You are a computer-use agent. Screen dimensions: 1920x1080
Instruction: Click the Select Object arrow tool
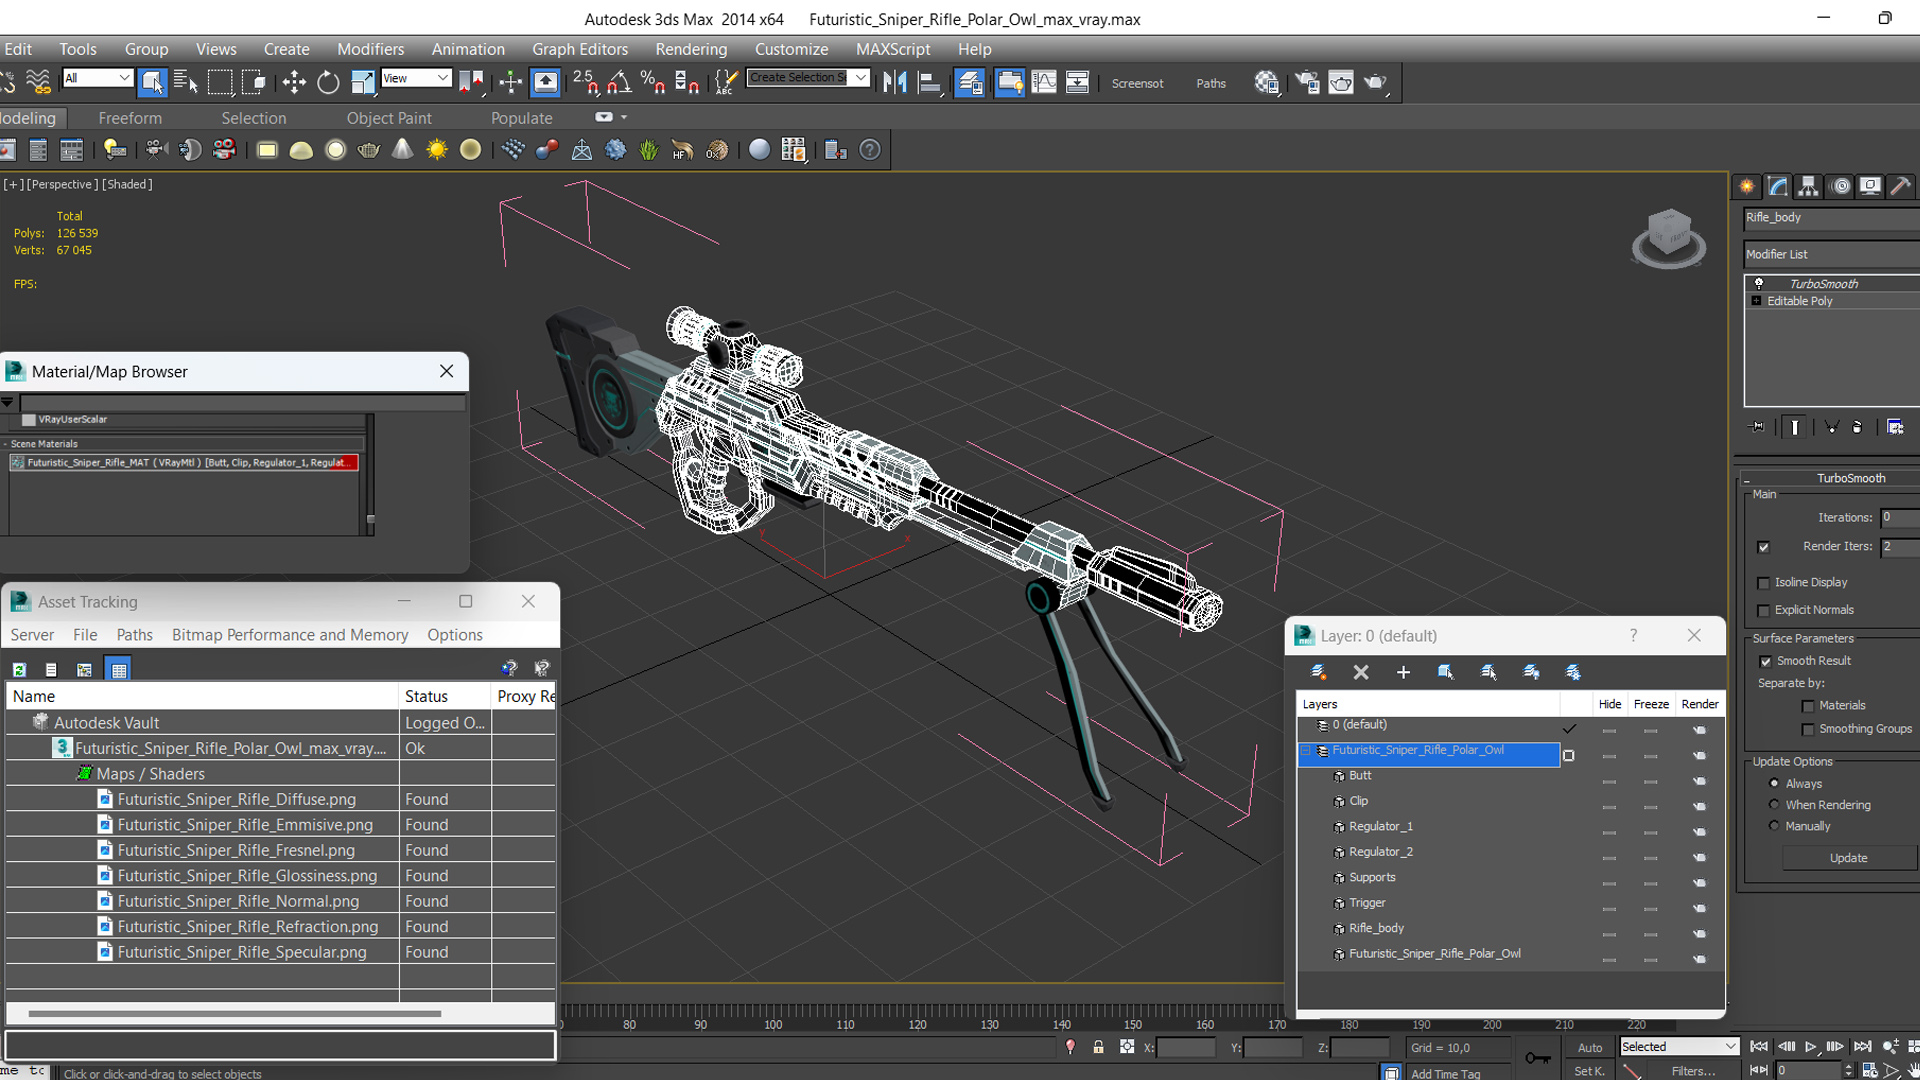click(152, 83)
